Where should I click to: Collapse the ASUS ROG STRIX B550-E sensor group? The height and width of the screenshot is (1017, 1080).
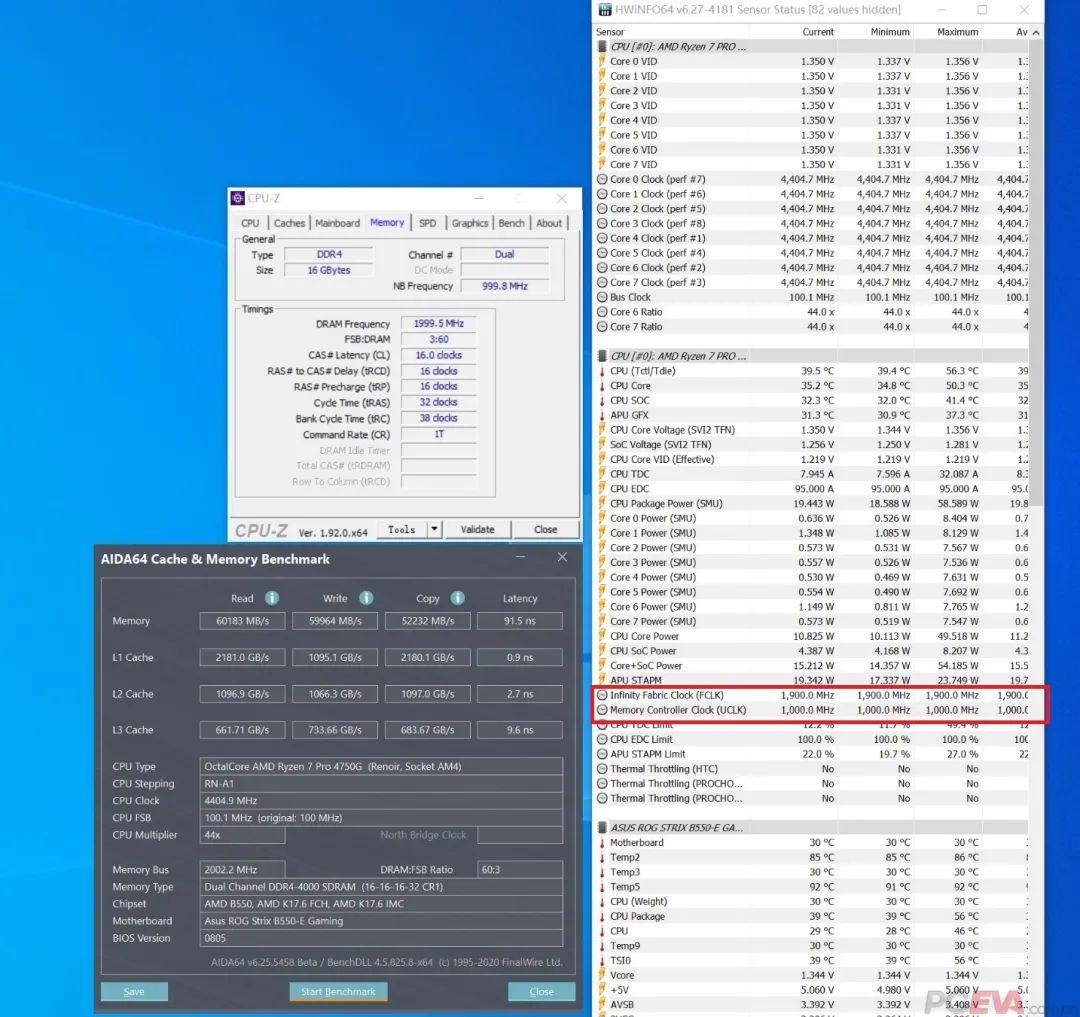pos(602,828)
